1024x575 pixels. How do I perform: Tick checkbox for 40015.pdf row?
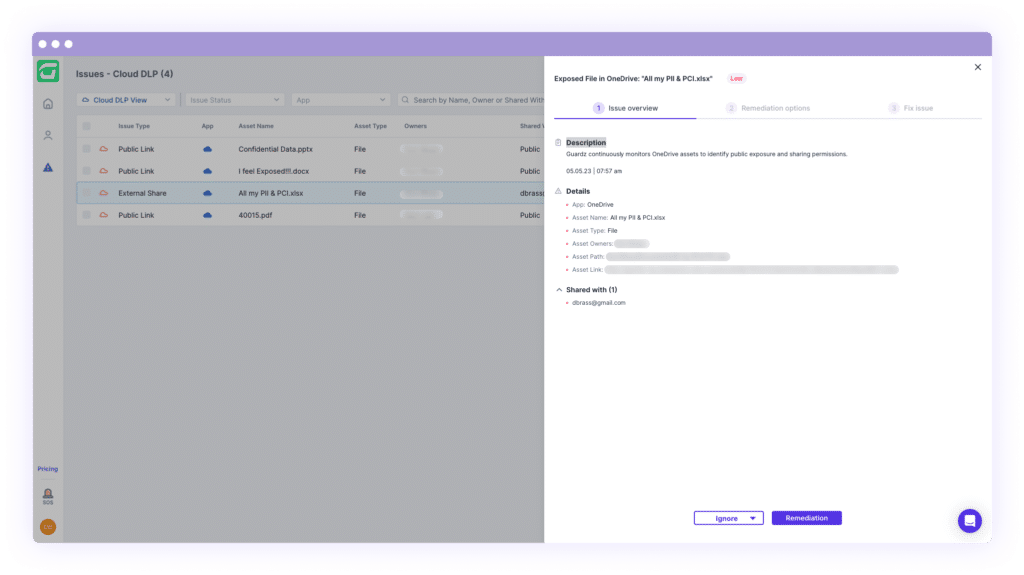86,215
